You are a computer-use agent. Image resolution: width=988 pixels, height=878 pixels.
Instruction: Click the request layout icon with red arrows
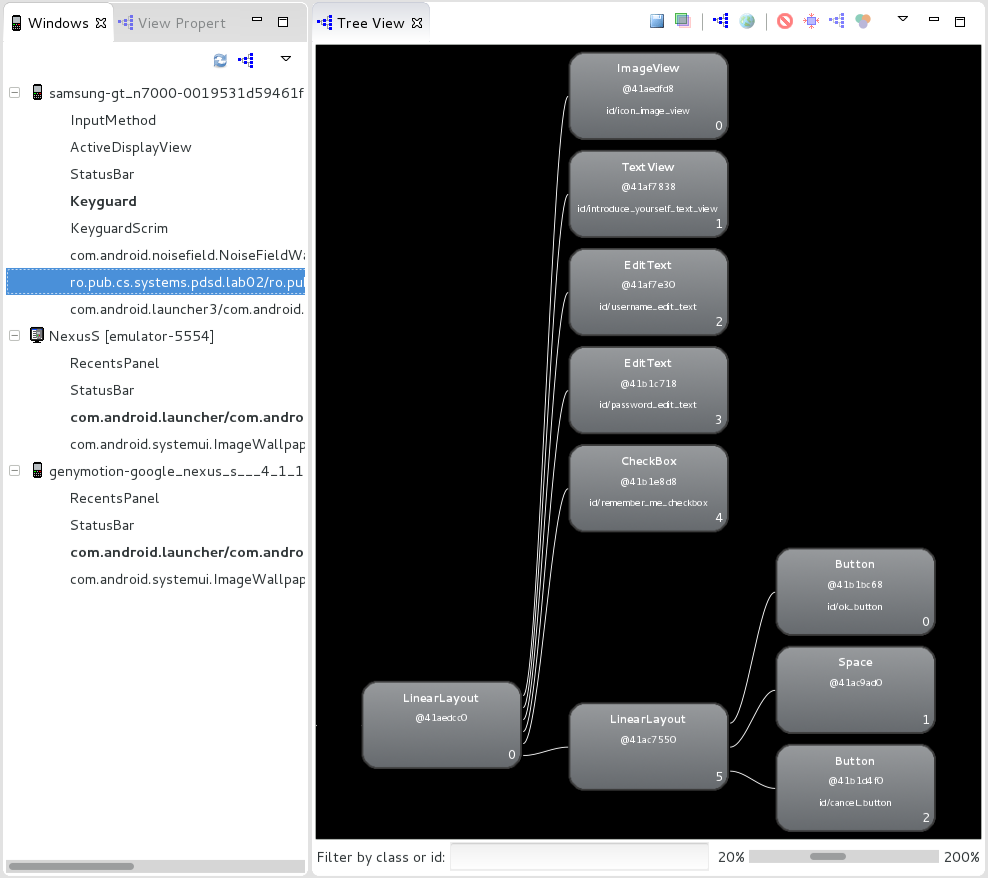tap(811, 21)
